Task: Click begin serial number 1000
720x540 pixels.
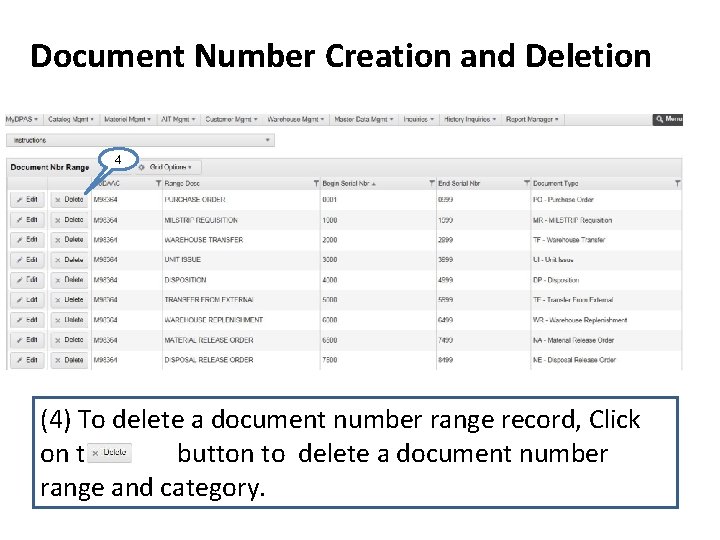Action: [x=330, y=220]
